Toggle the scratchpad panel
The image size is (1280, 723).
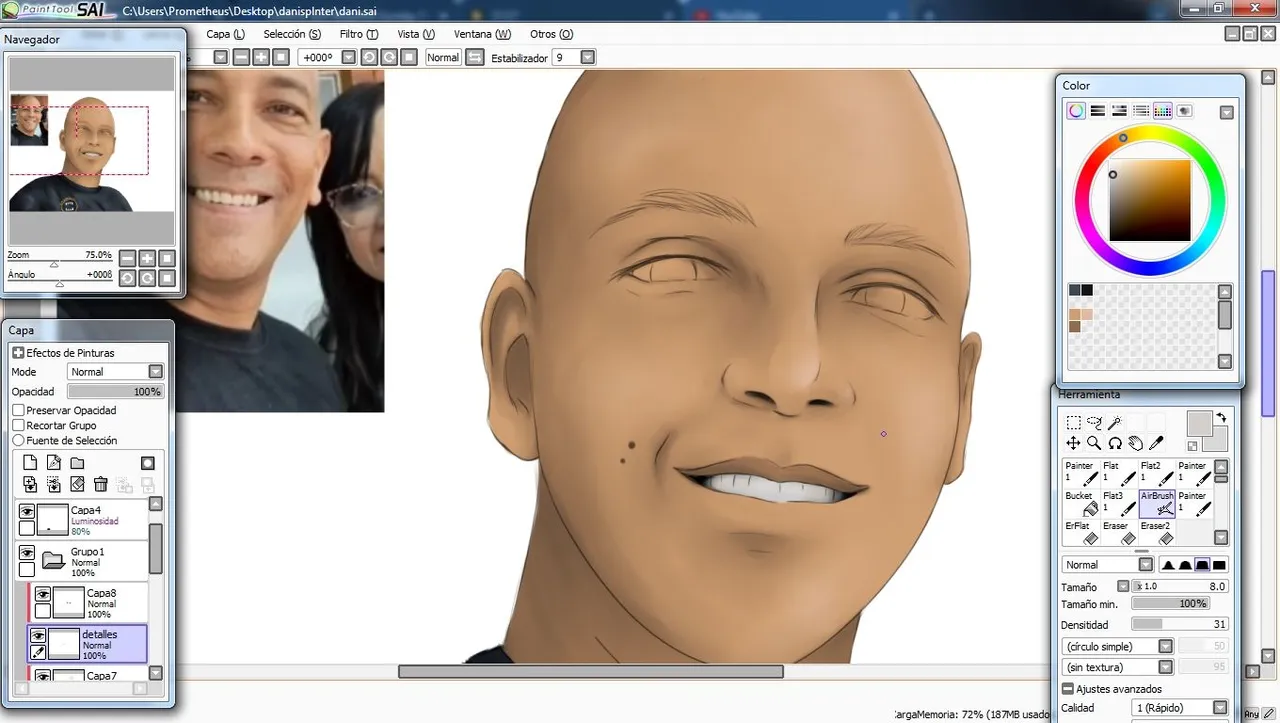click(x=1185, y=111)
